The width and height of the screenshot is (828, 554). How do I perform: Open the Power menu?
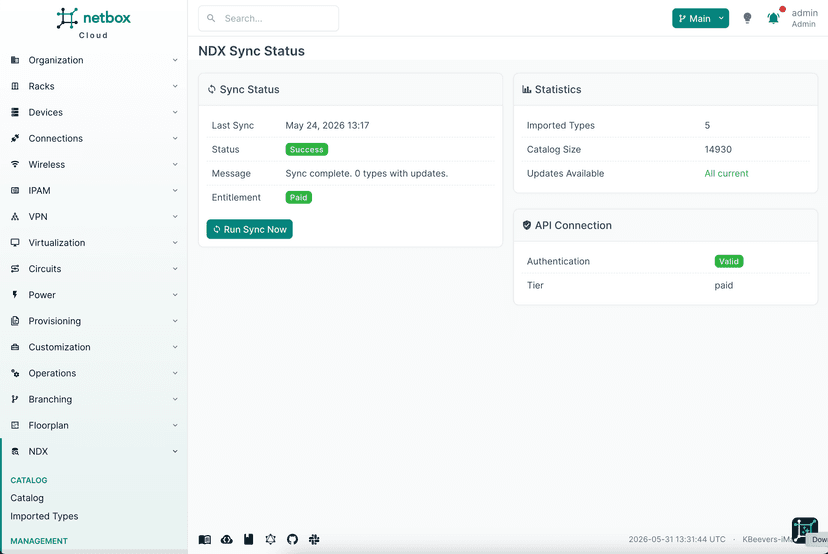click(94, 295)
